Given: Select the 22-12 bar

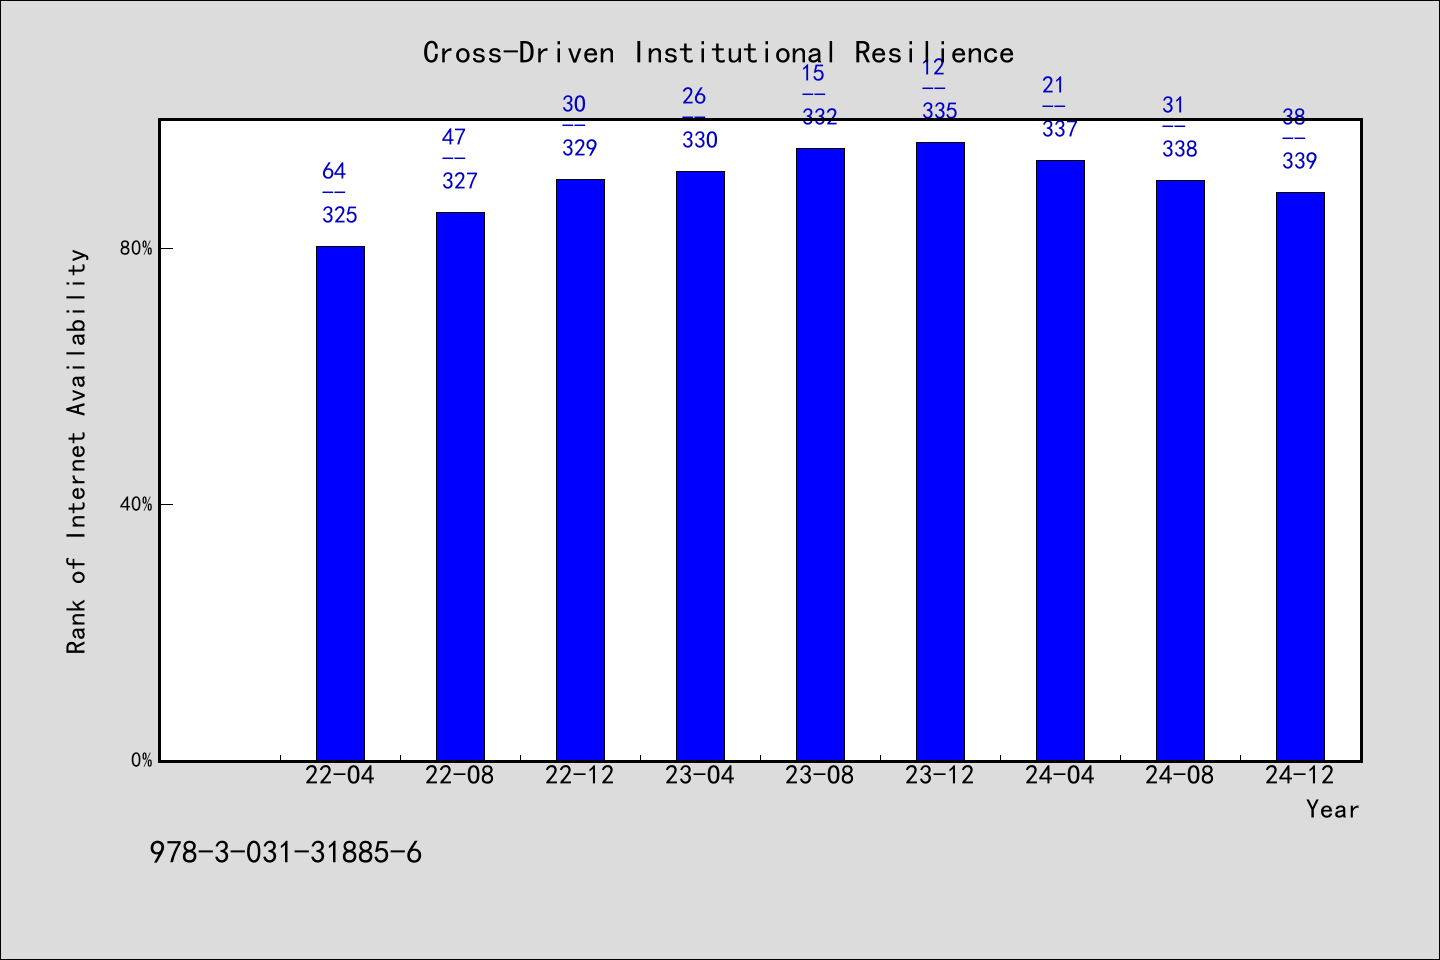Looking at the screenshot, I should coord(580,470).
